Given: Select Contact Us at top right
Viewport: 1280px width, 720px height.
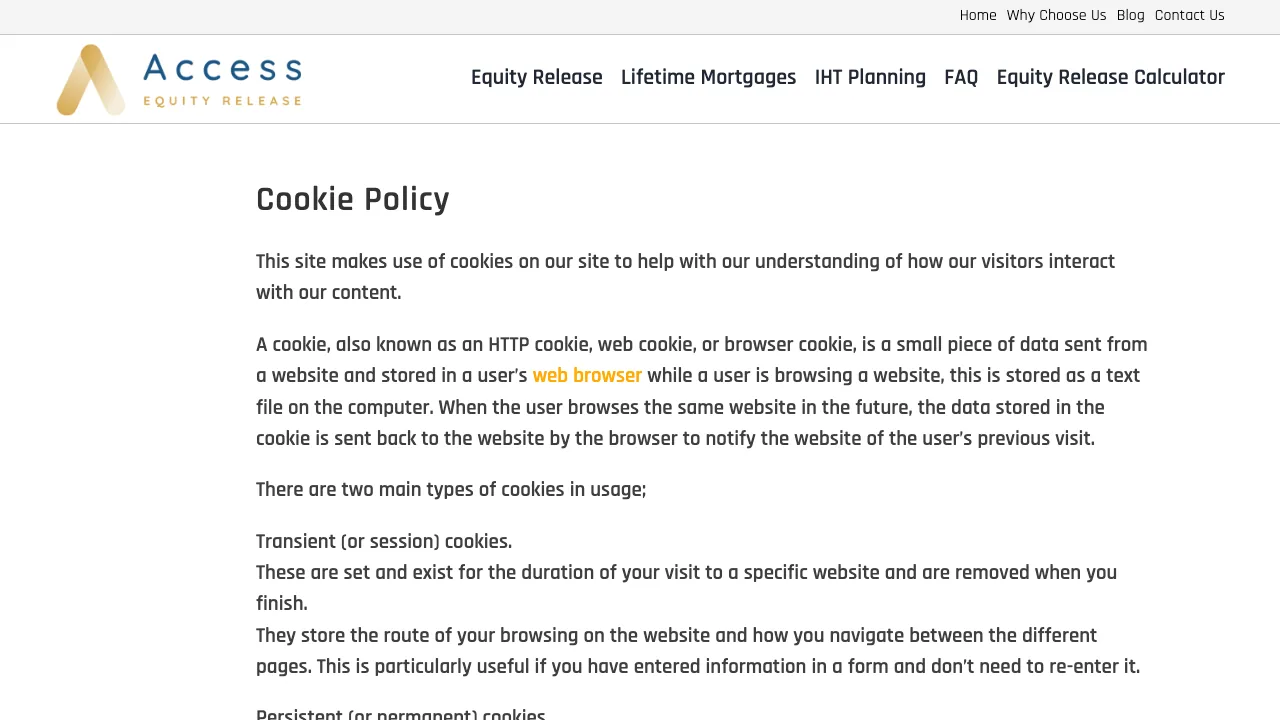Looking at the screenshot, I should (x=1189, y=15).
